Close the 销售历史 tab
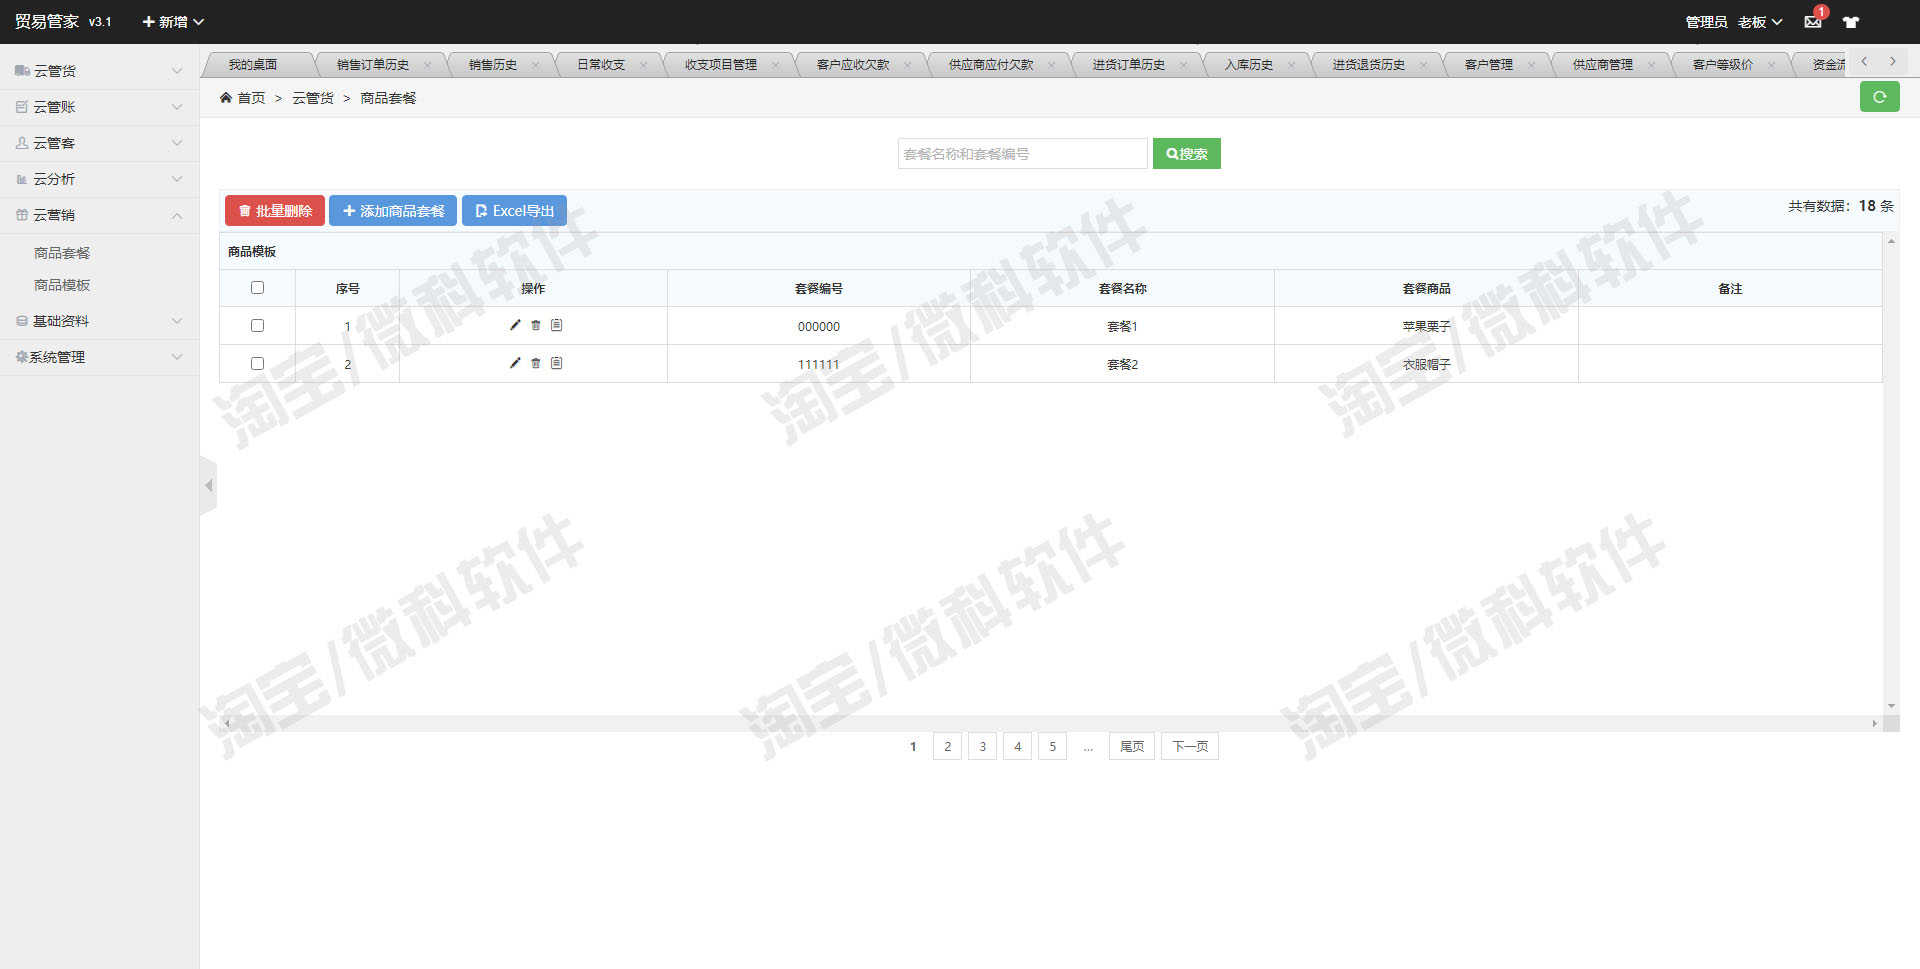Image resolution: width=1920 pixels, height=969 pixels. point(535,65)
